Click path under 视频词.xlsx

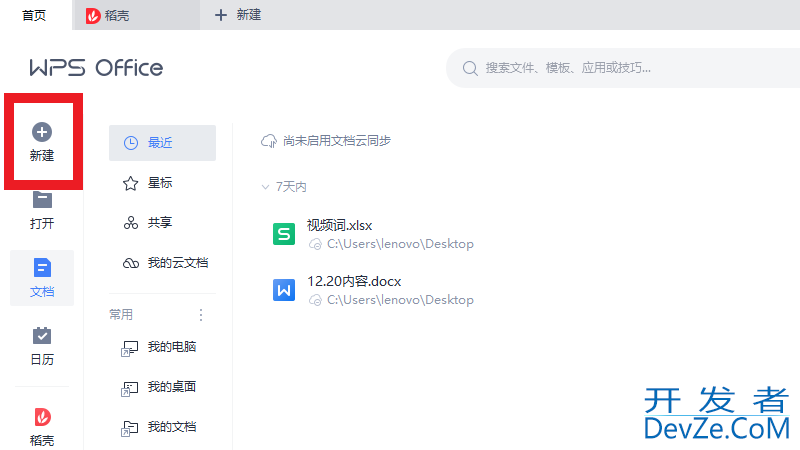(400, 244)
